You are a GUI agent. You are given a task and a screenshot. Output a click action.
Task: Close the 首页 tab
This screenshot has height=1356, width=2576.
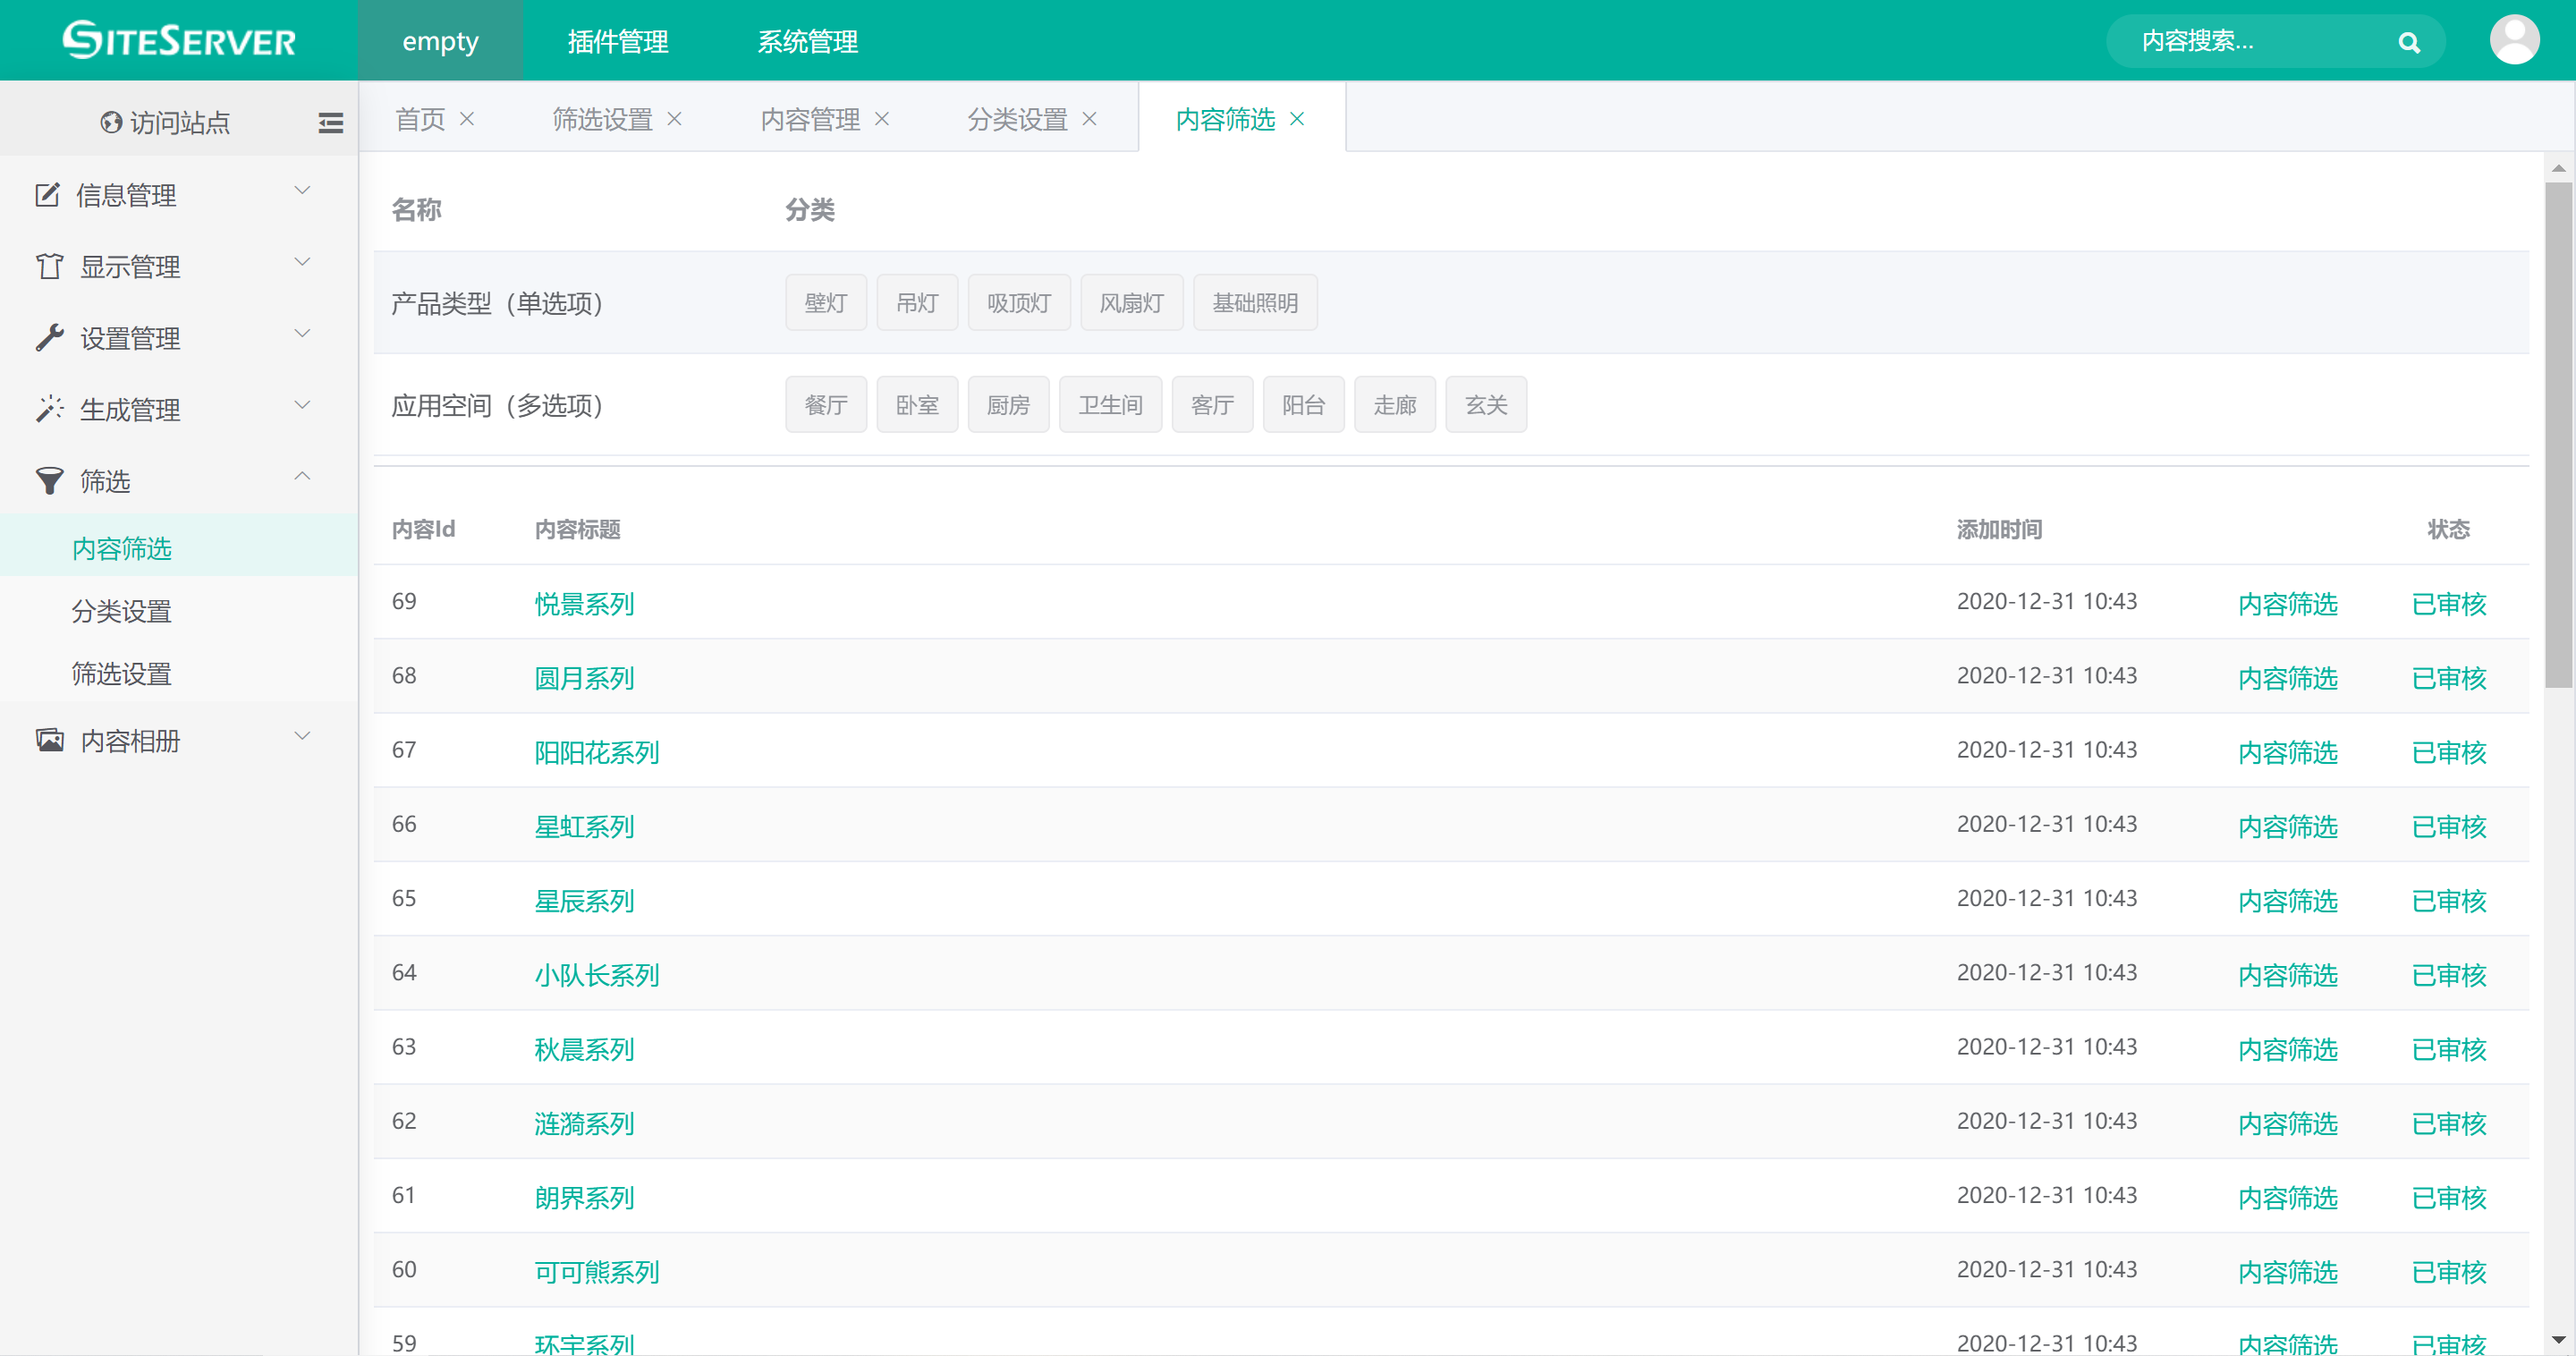coord(467,119)
